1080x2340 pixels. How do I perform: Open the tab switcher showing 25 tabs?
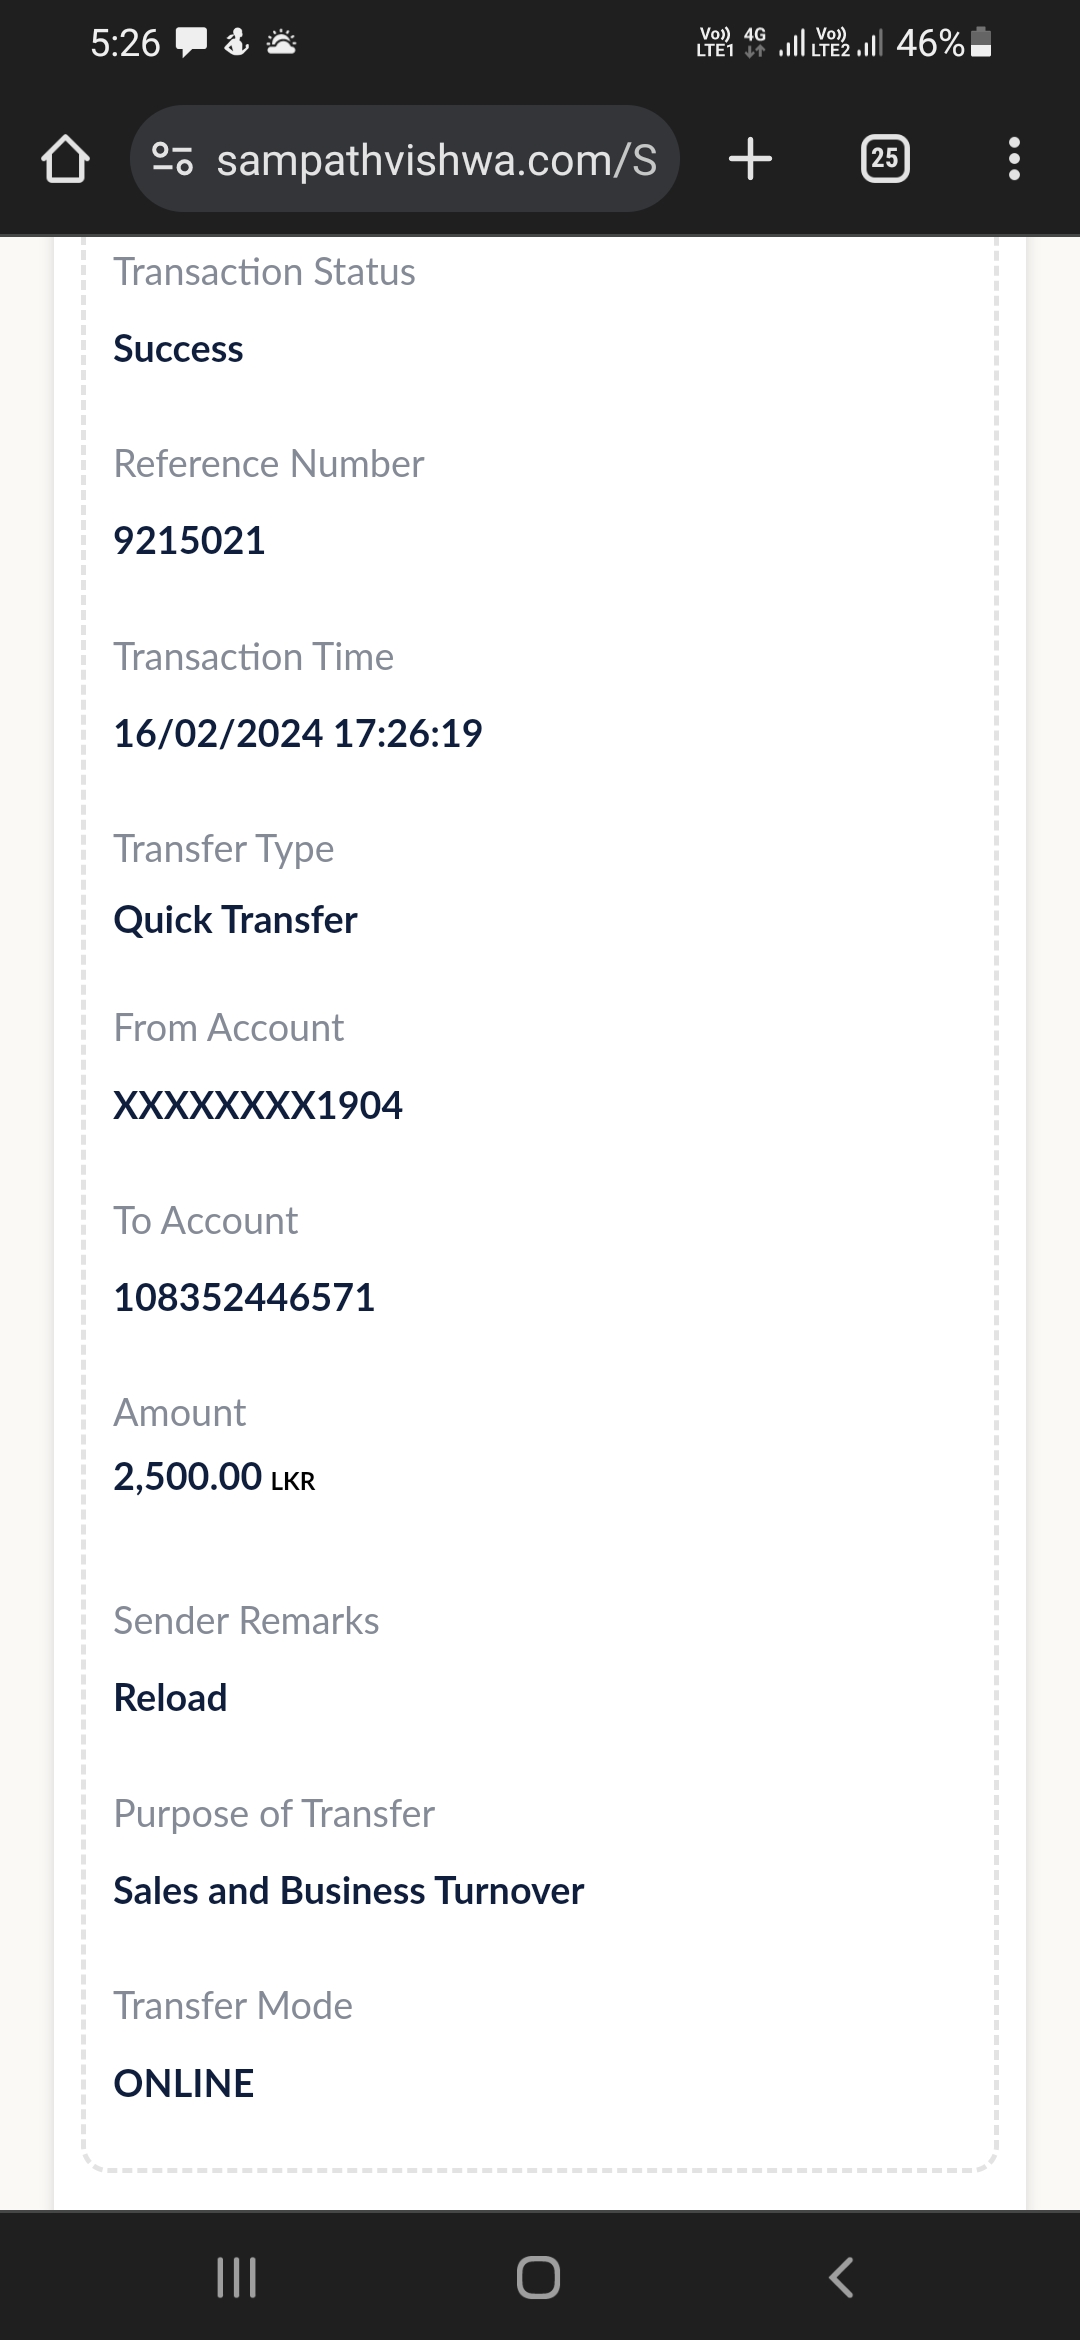pyautogui.click(x=885, y=159)
